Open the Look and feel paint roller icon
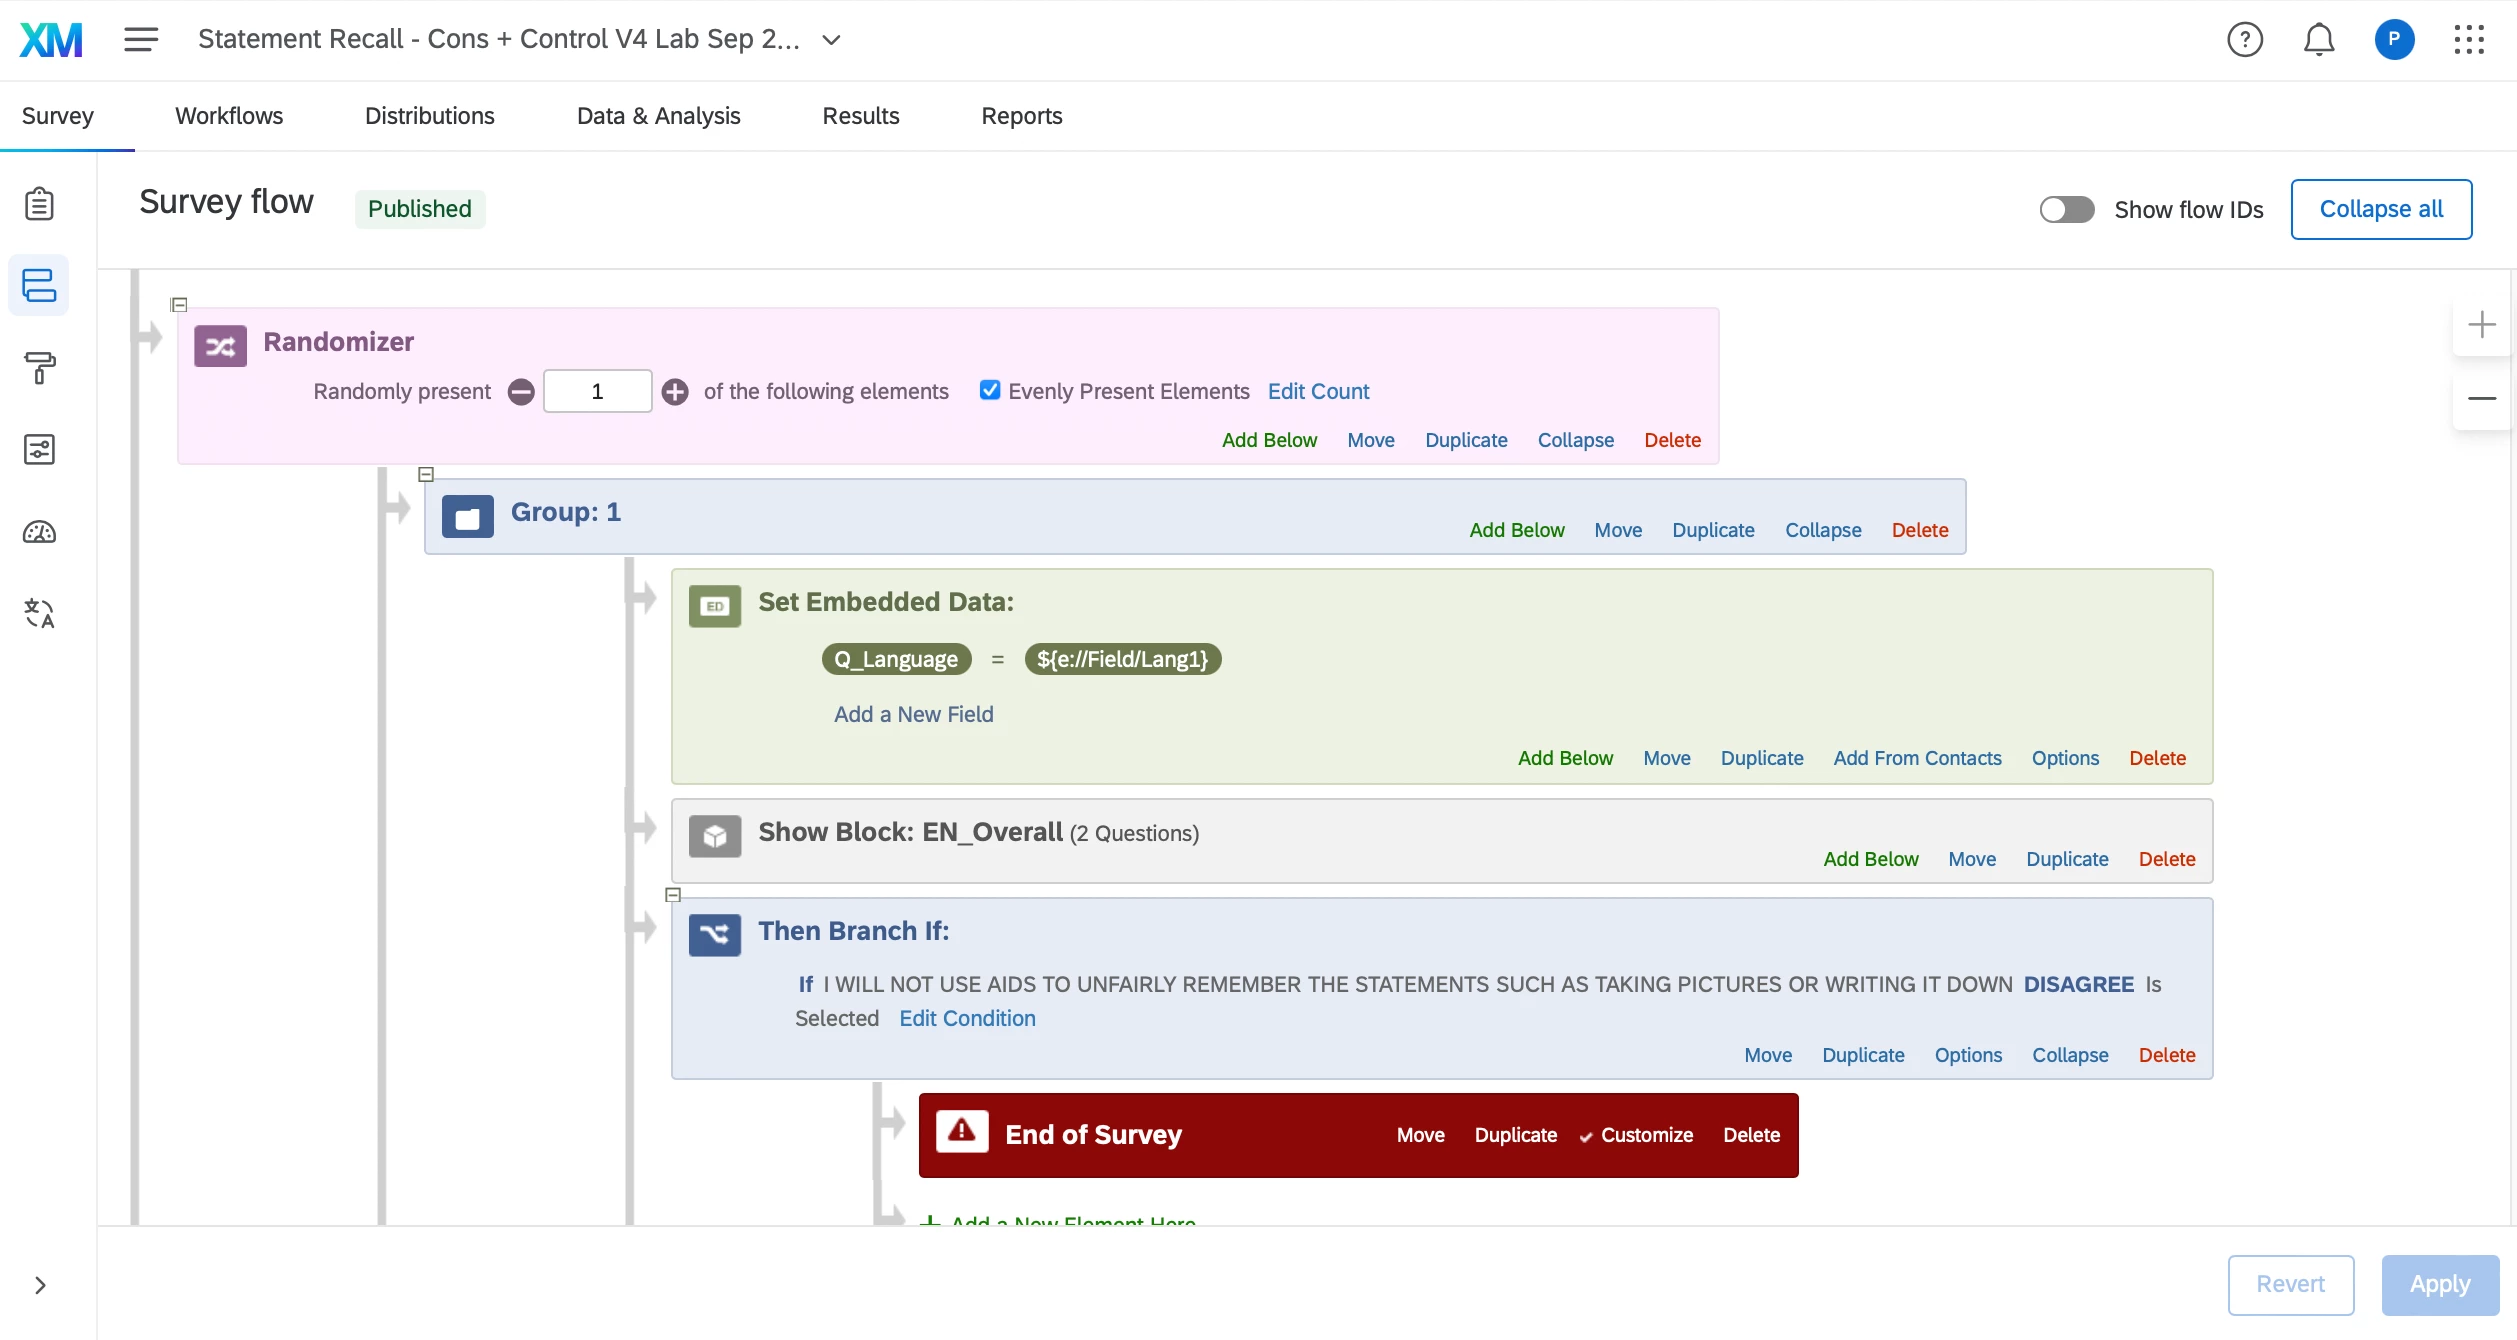The width and height of the screenshot is (2517, 1340). [x=39, y=368]
